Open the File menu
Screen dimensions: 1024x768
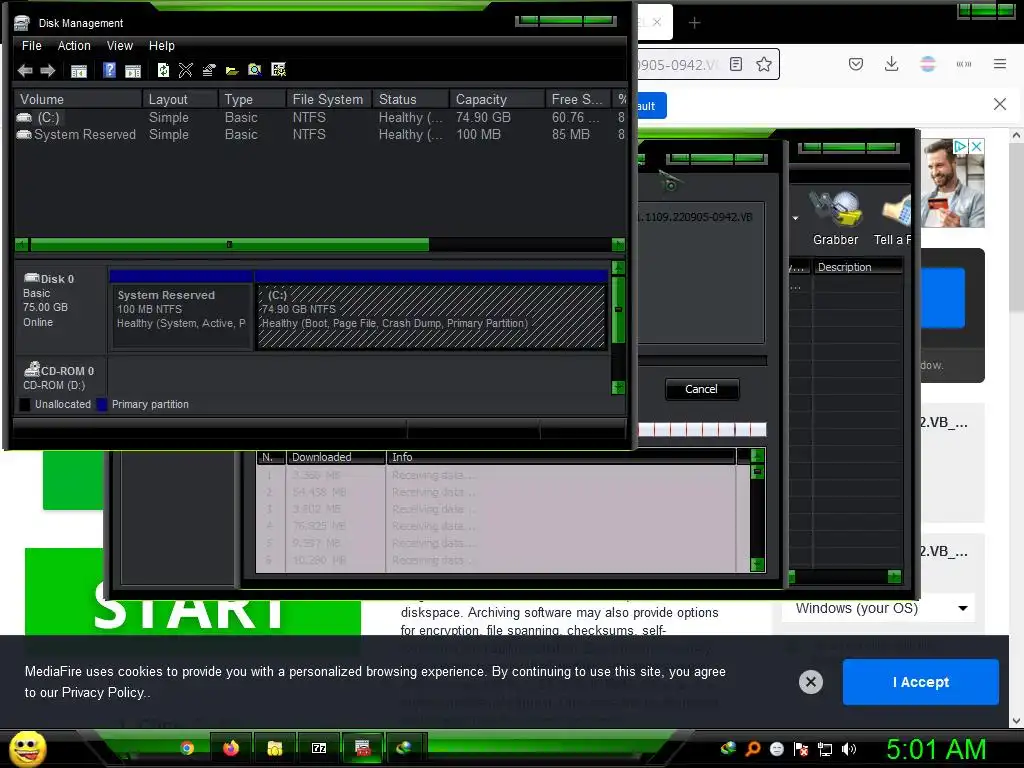click(31, 46)
